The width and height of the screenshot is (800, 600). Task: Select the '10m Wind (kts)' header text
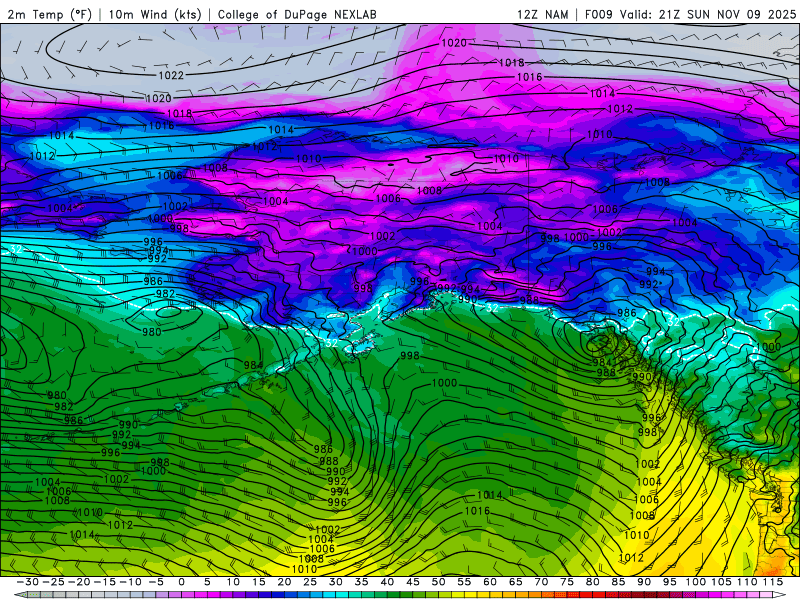[x=155, y=14]
